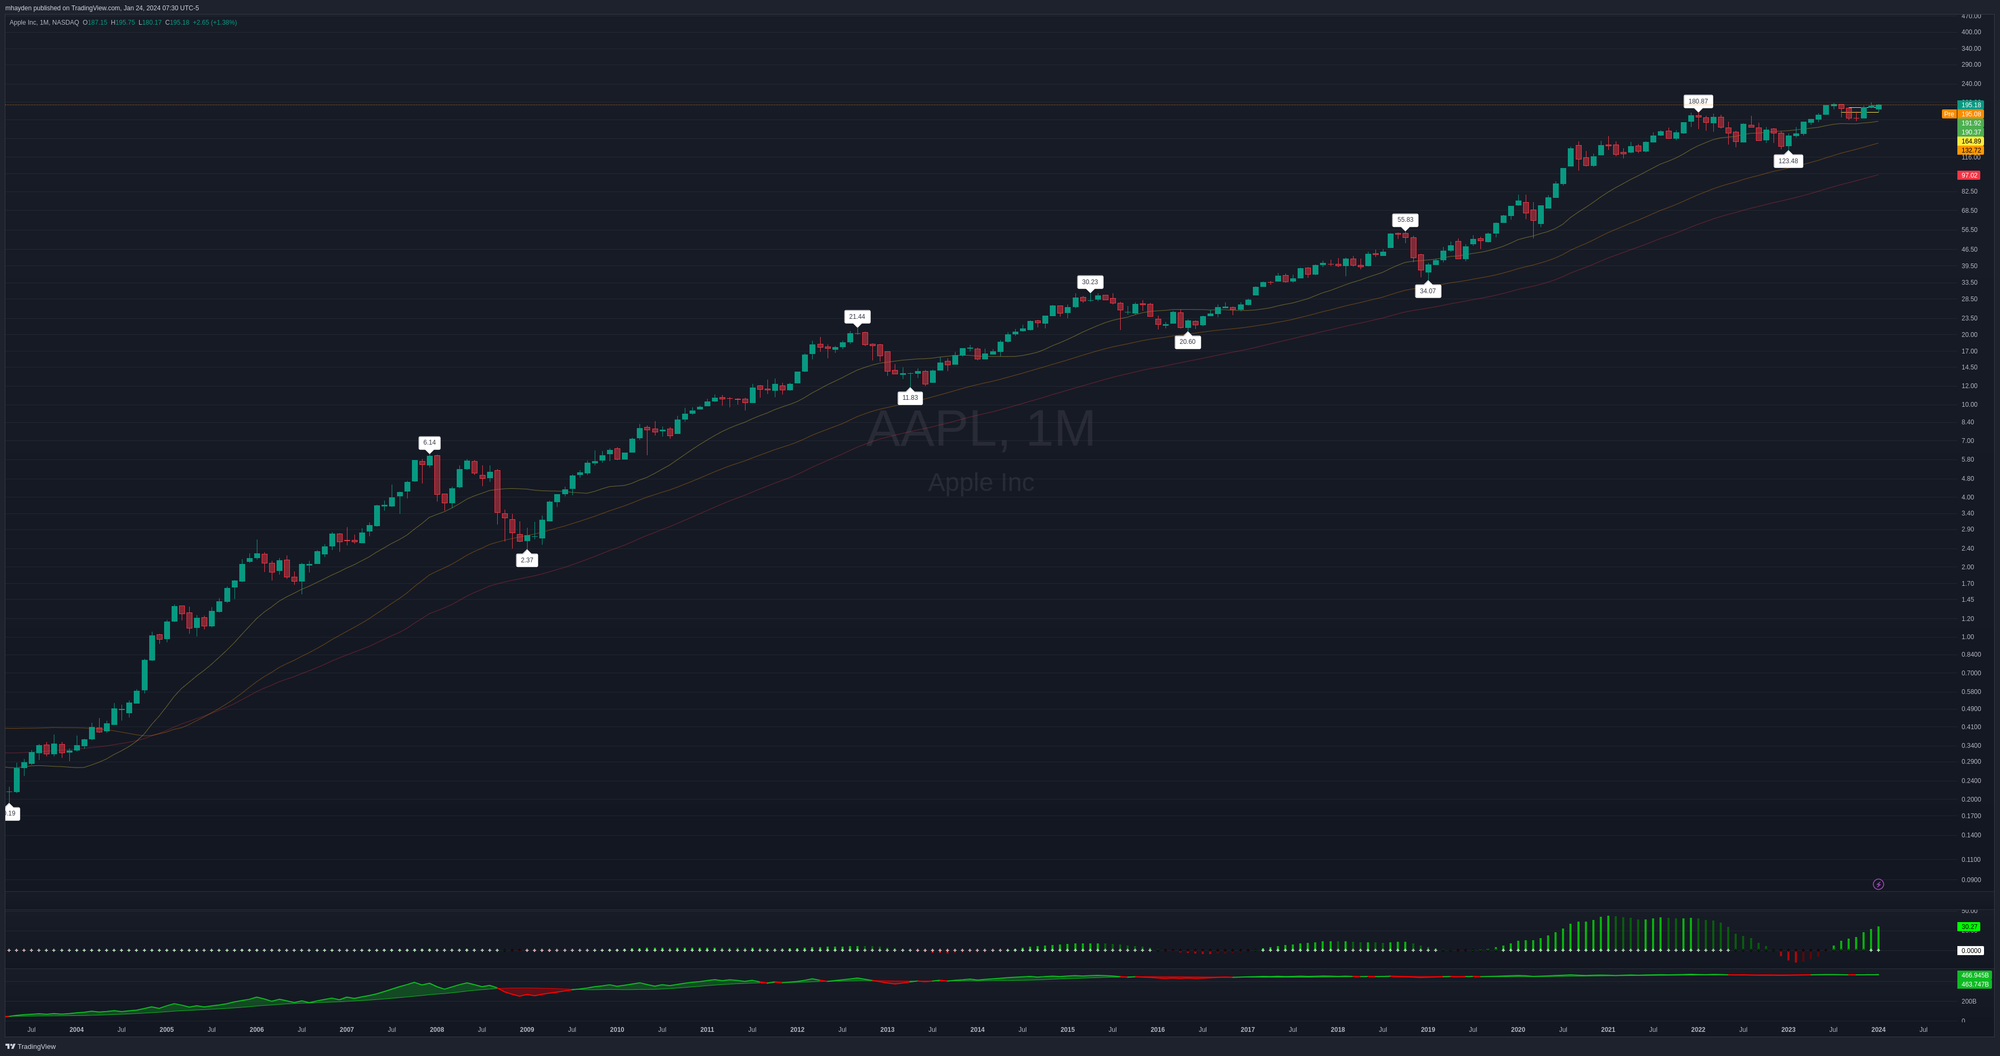The width and height of the screenshot is (2000, 1056).
Task: Click the orange Pre market label
Action: click(x=1948, y=114)
